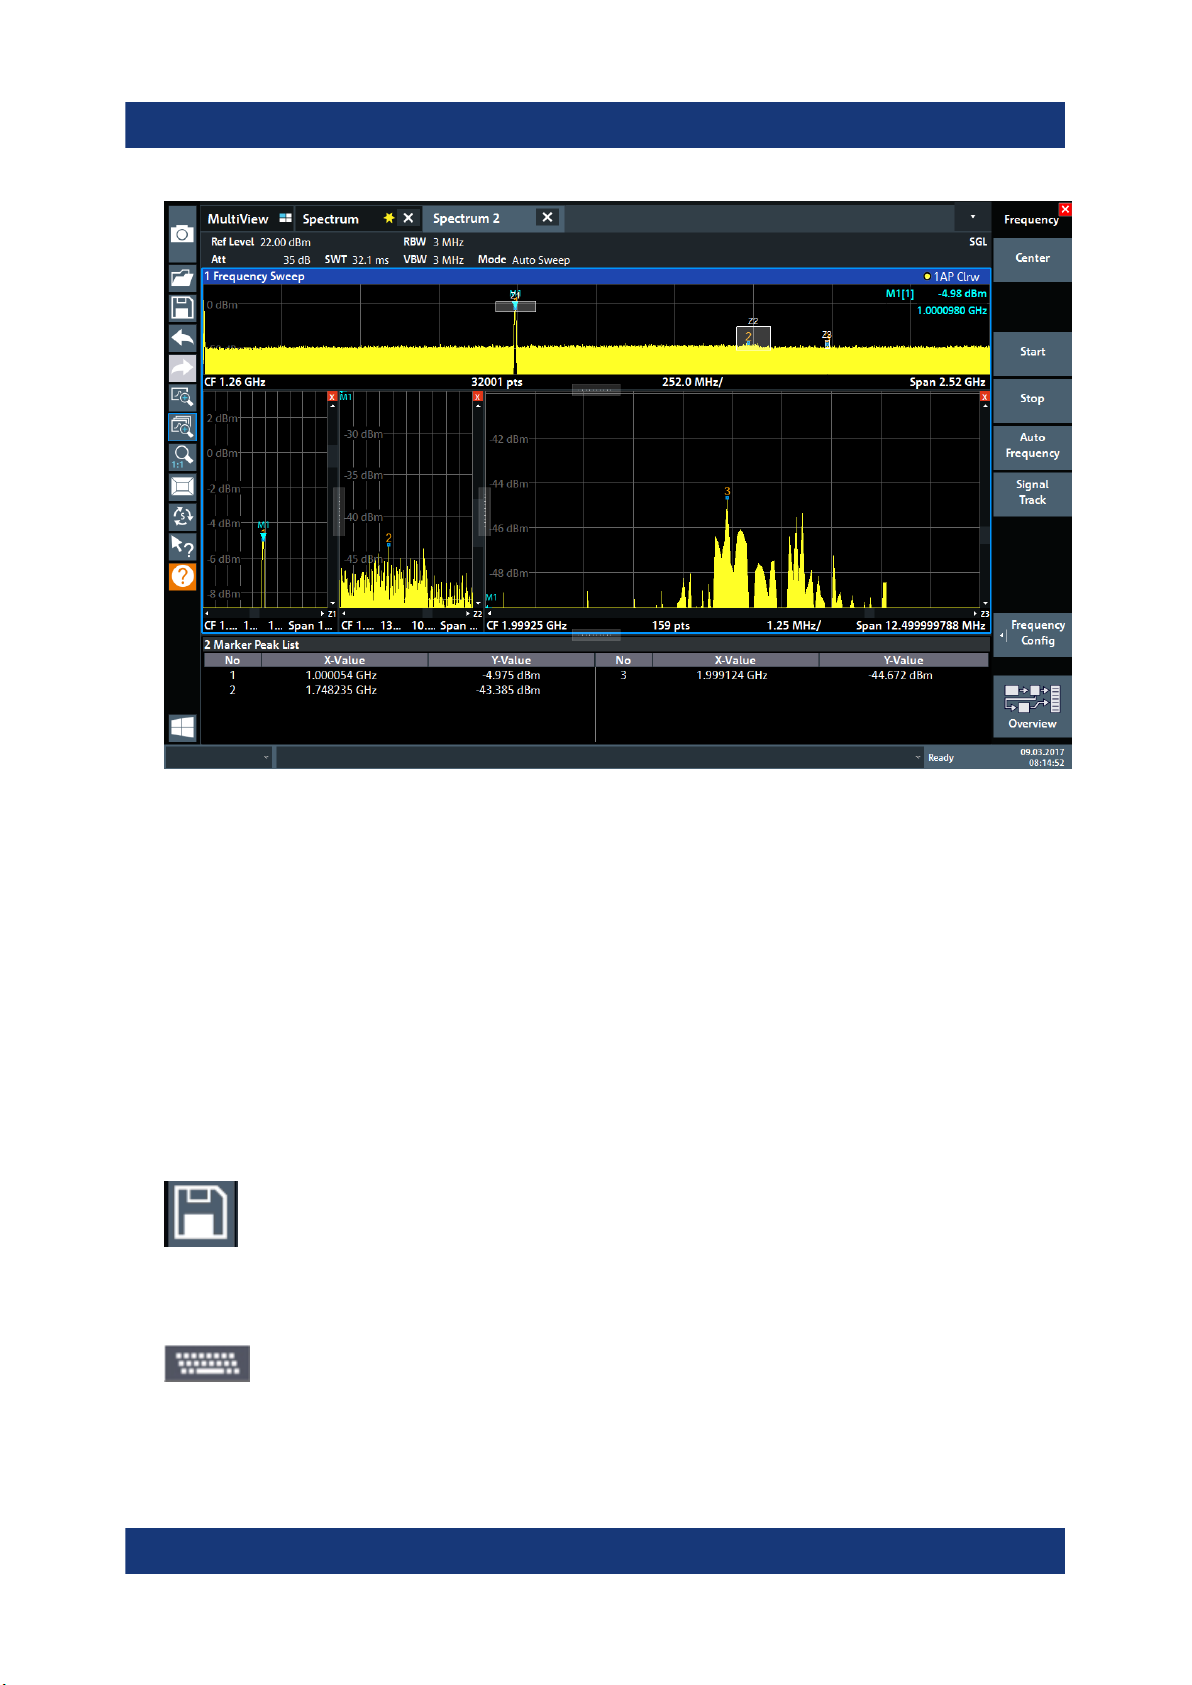This screenshot has width=1192, height=1685.
Task: Click the camera screenshot icon
Action: point(182,234)
